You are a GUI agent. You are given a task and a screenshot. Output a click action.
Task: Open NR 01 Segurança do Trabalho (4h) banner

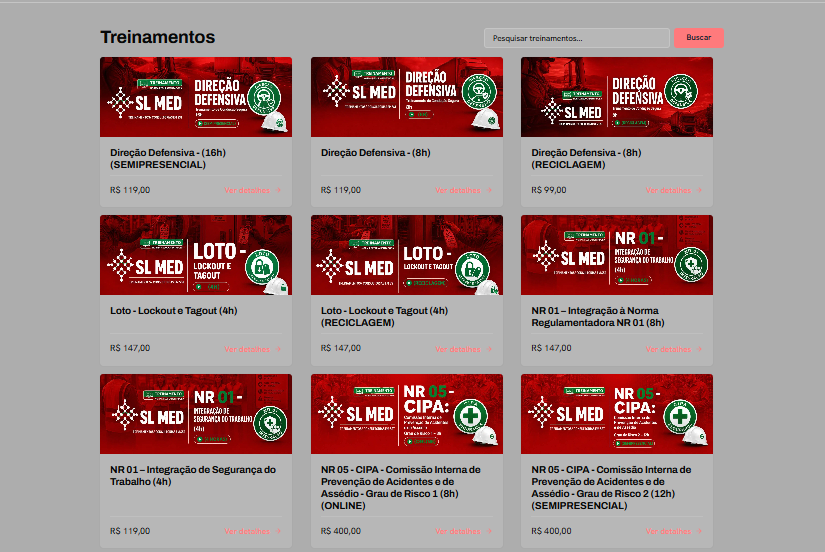tap(196, 414)
